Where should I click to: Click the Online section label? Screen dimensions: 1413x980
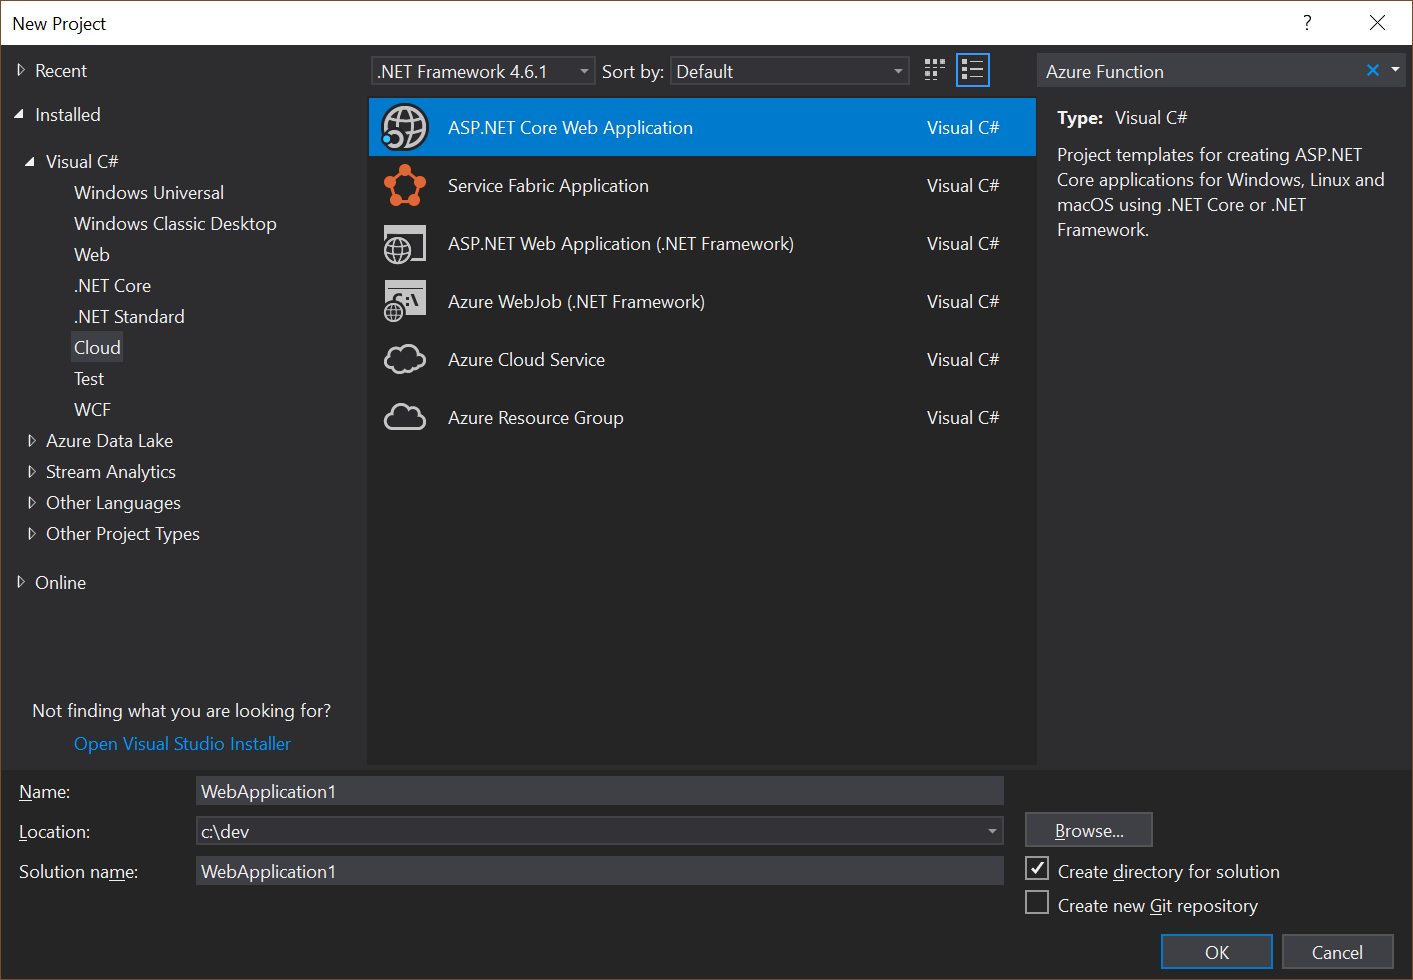(x=60, y=582)
